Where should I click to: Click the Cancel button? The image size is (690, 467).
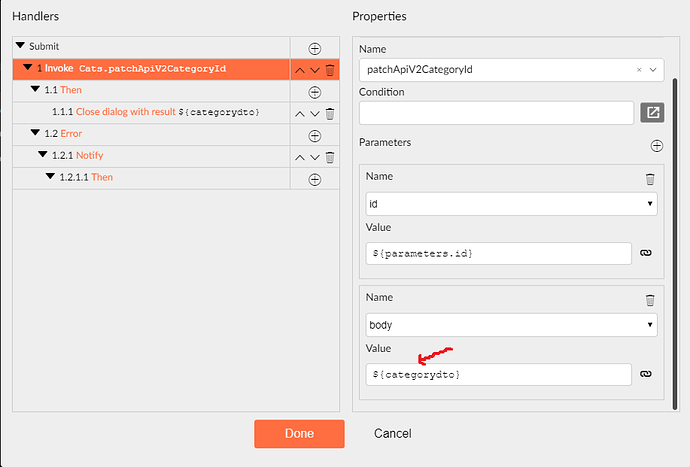coord(393,434)
